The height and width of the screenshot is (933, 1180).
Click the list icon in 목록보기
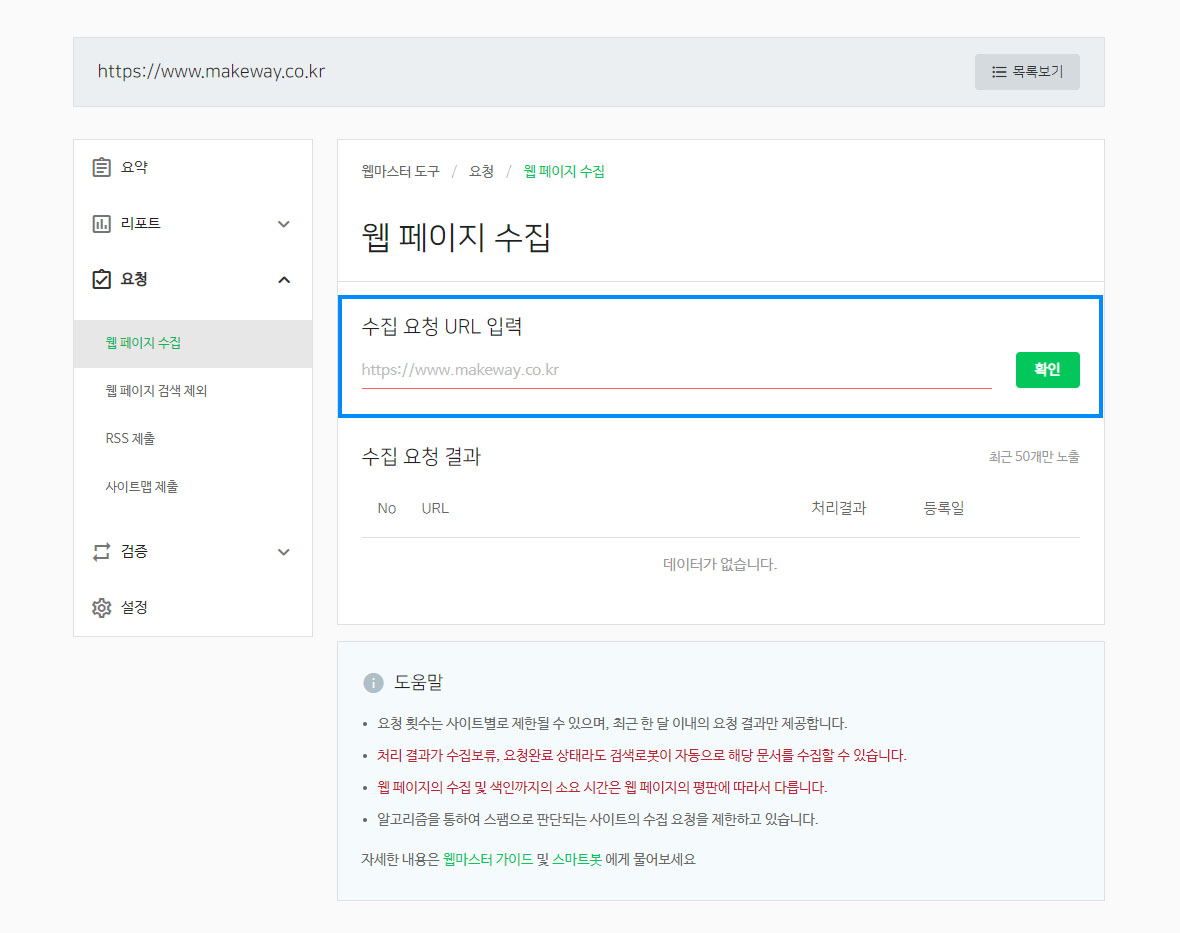(x=999, y=72)
